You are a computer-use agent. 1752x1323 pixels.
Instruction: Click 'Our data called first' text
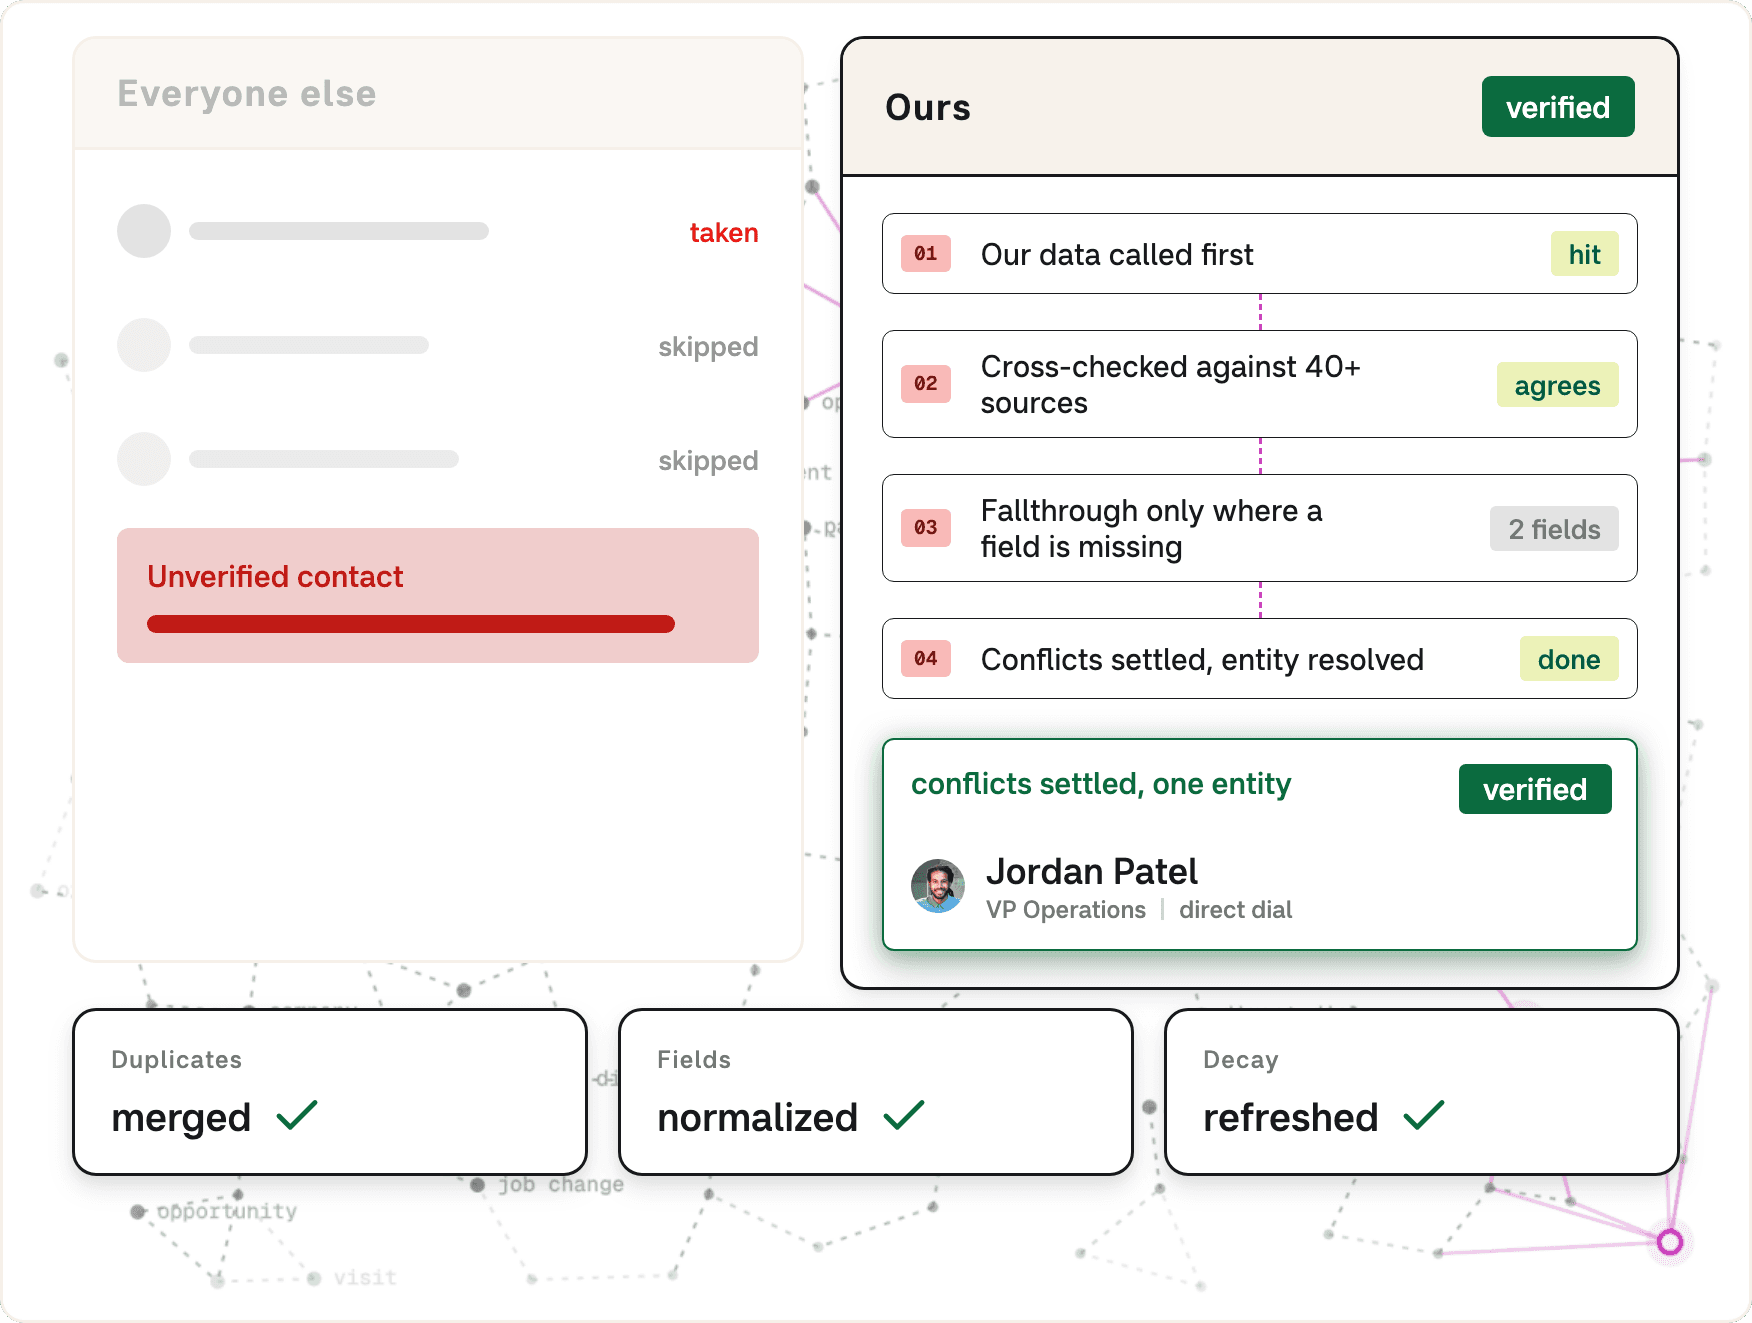click(1117, 255)
